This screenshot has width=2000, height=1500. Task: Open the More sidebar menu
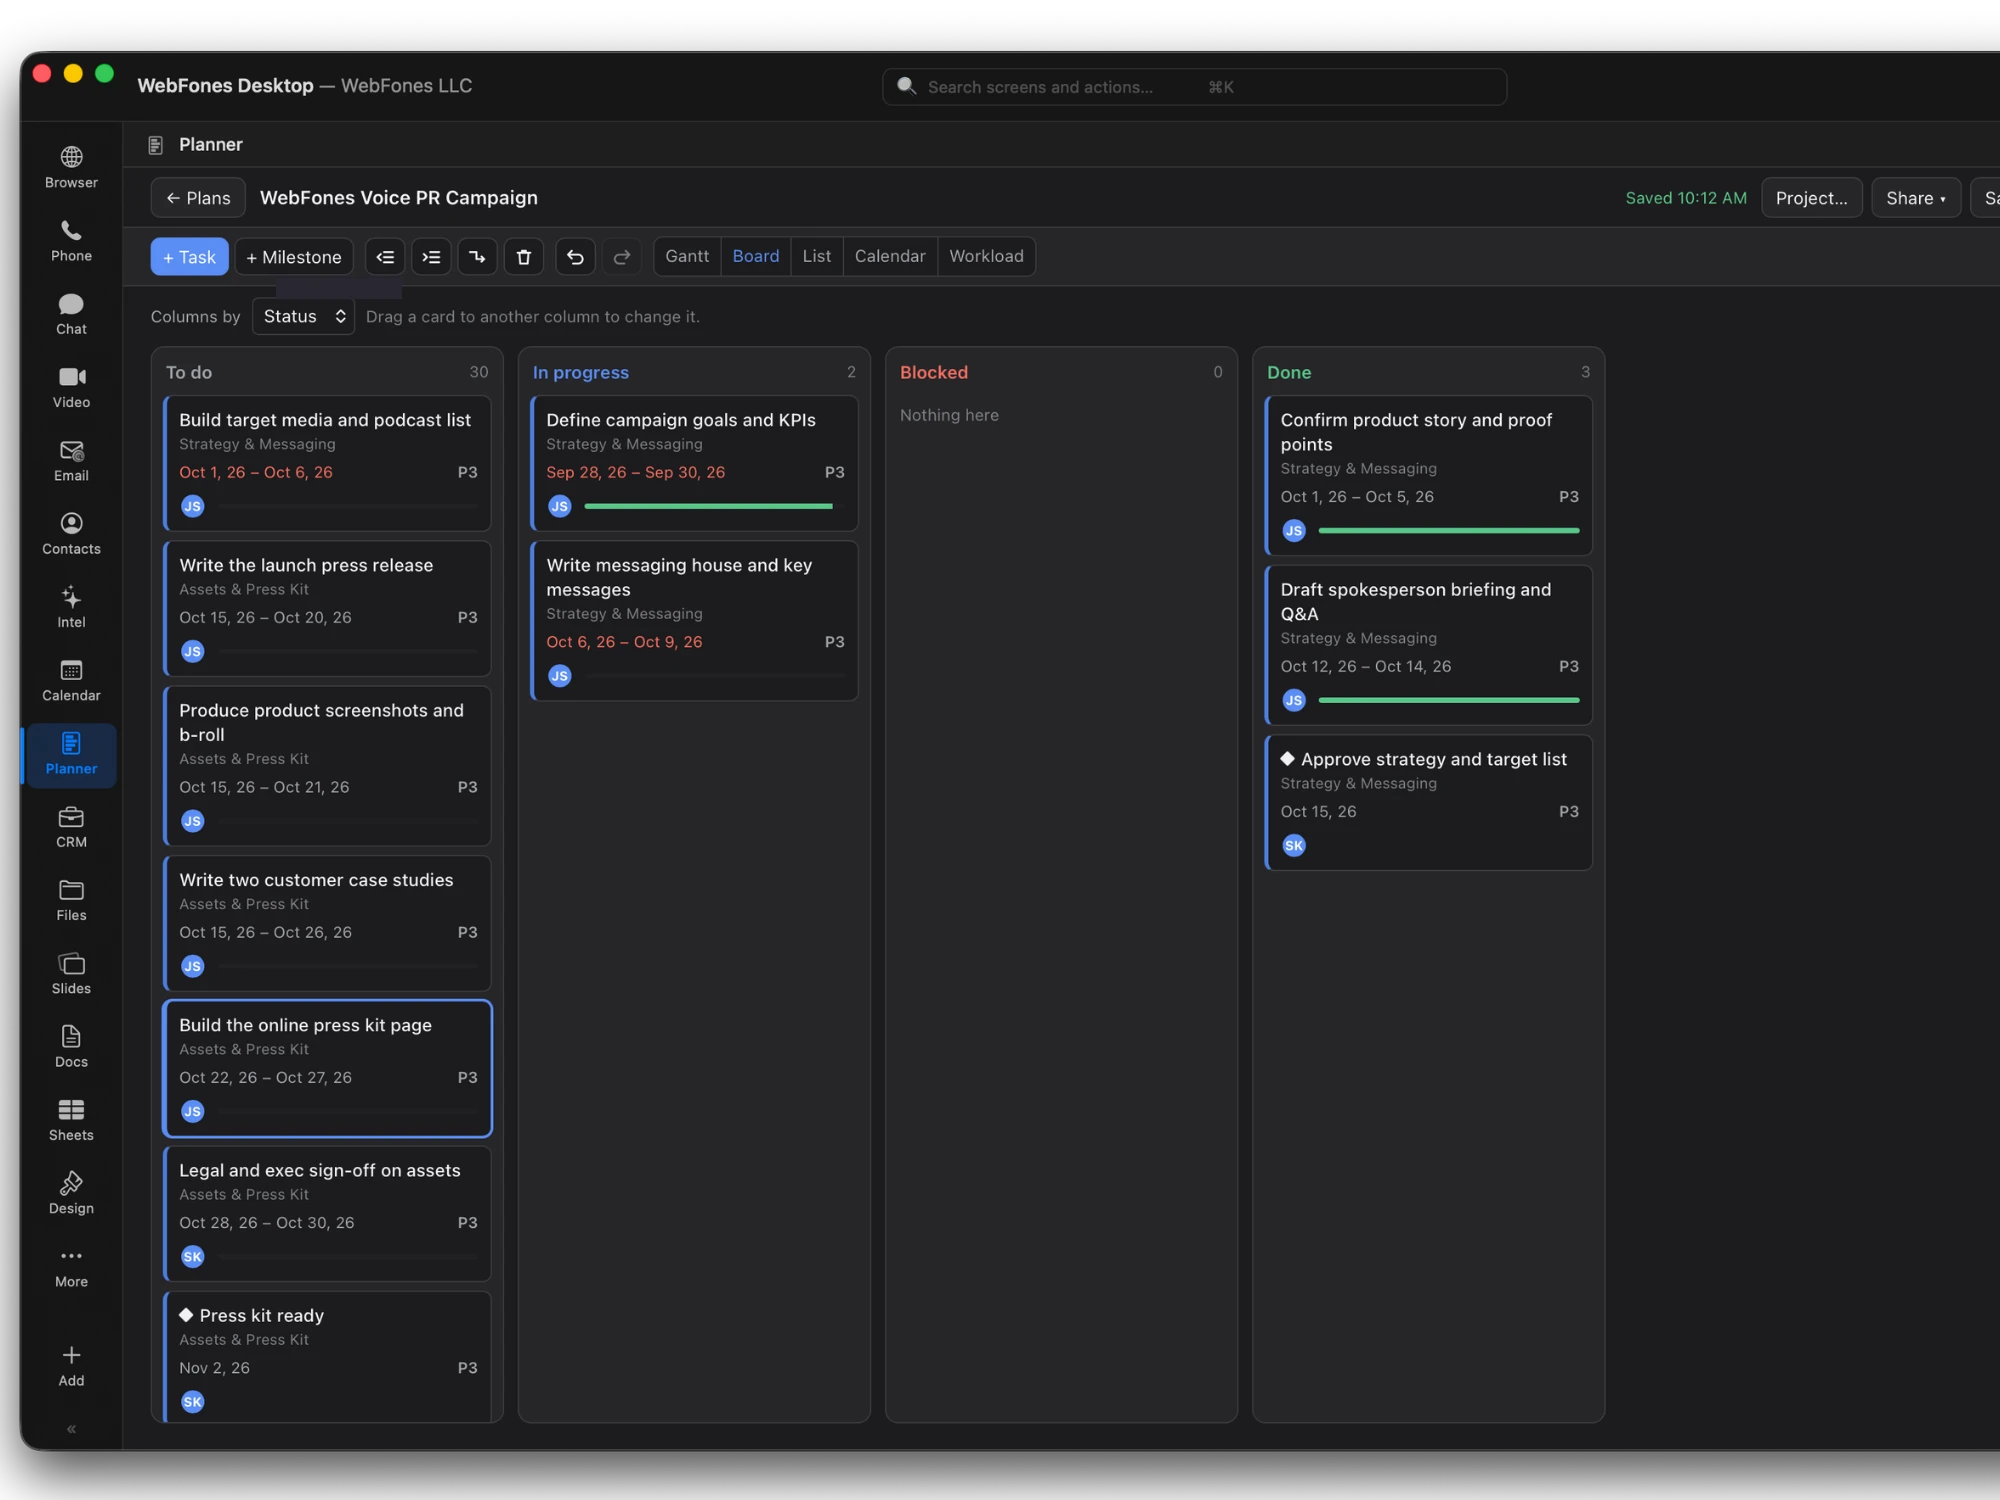coord(71,1267)
